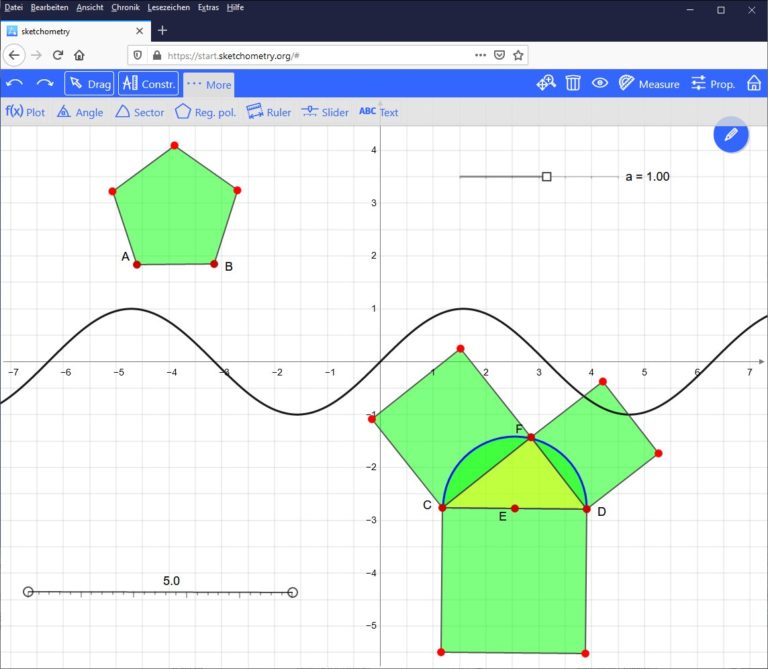Click the redo arrow in the toolbar

tap(45, 84)
